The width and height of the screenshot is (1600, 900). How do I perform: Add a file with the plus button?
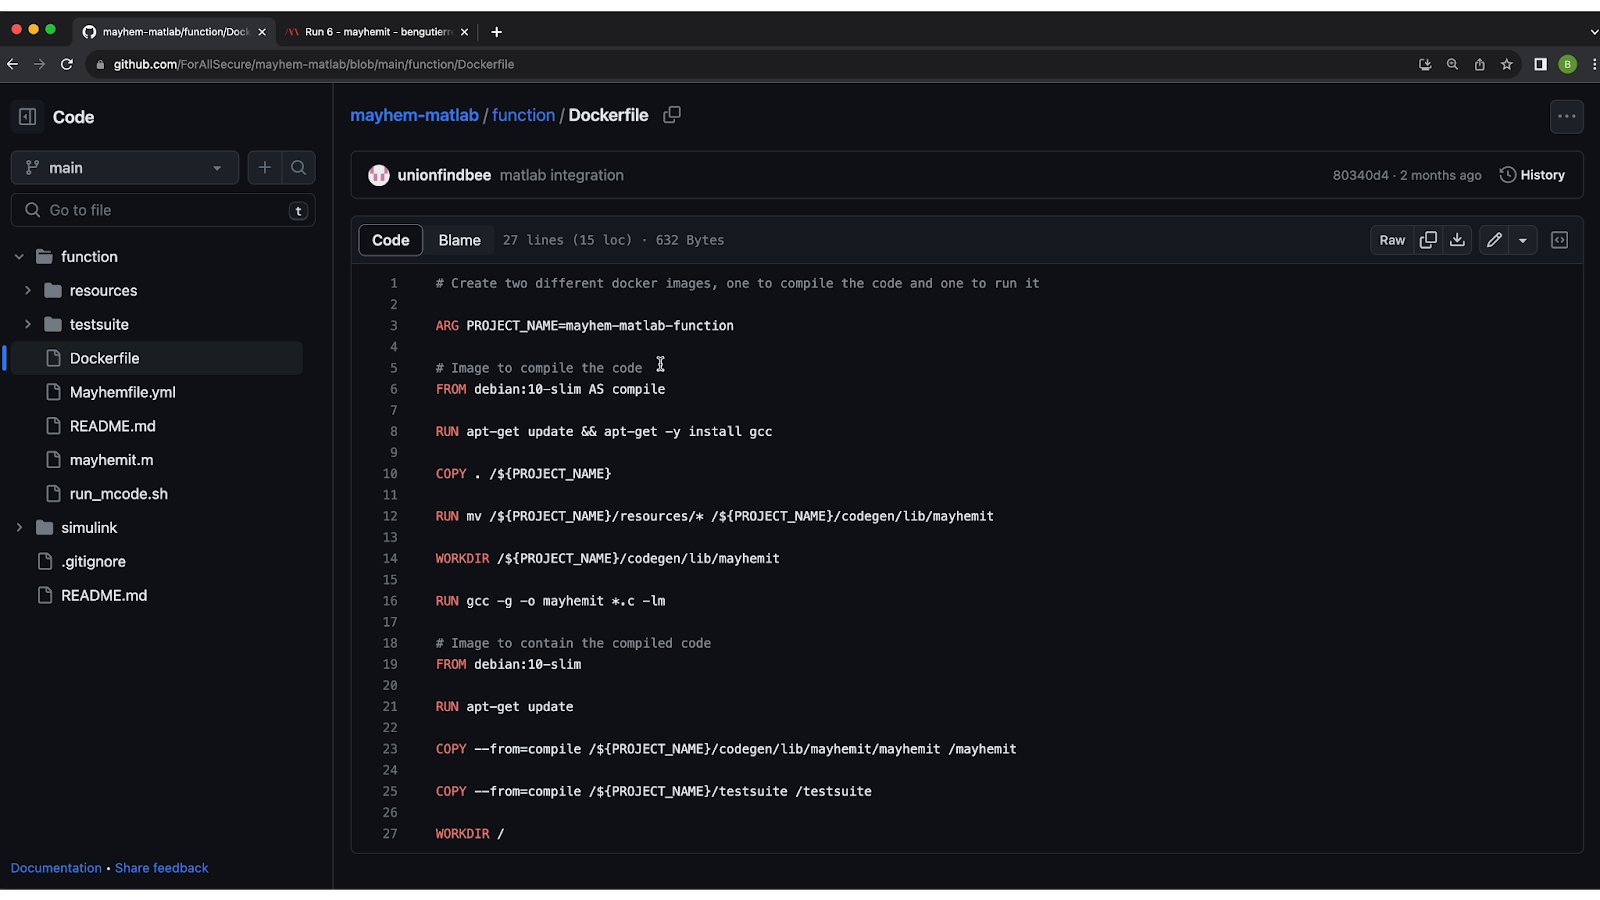(x=264, y=168)
